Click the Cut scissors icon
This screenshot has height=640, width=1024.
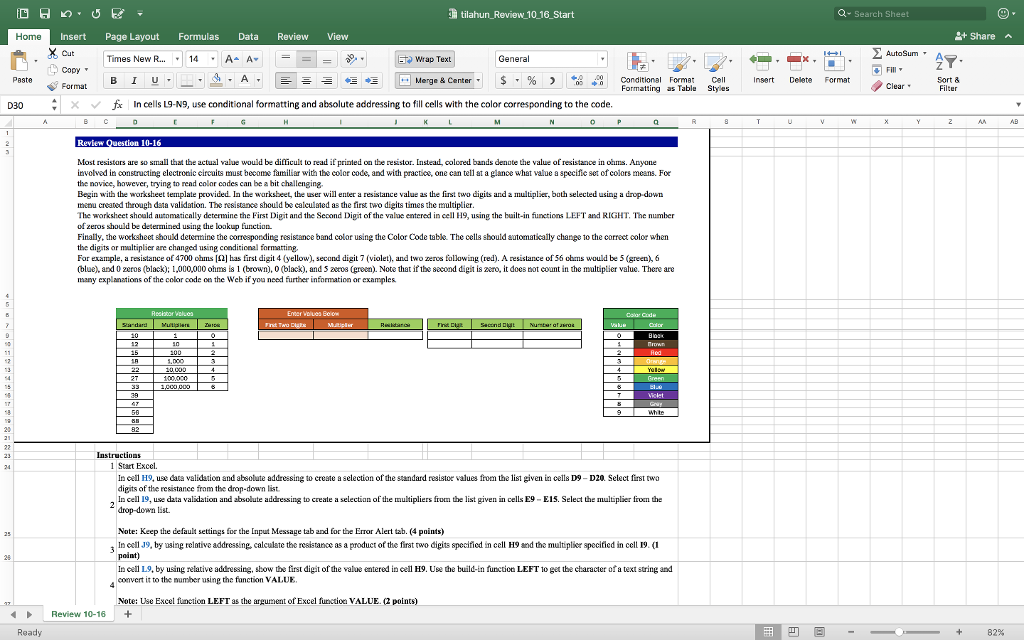point(52,53)
